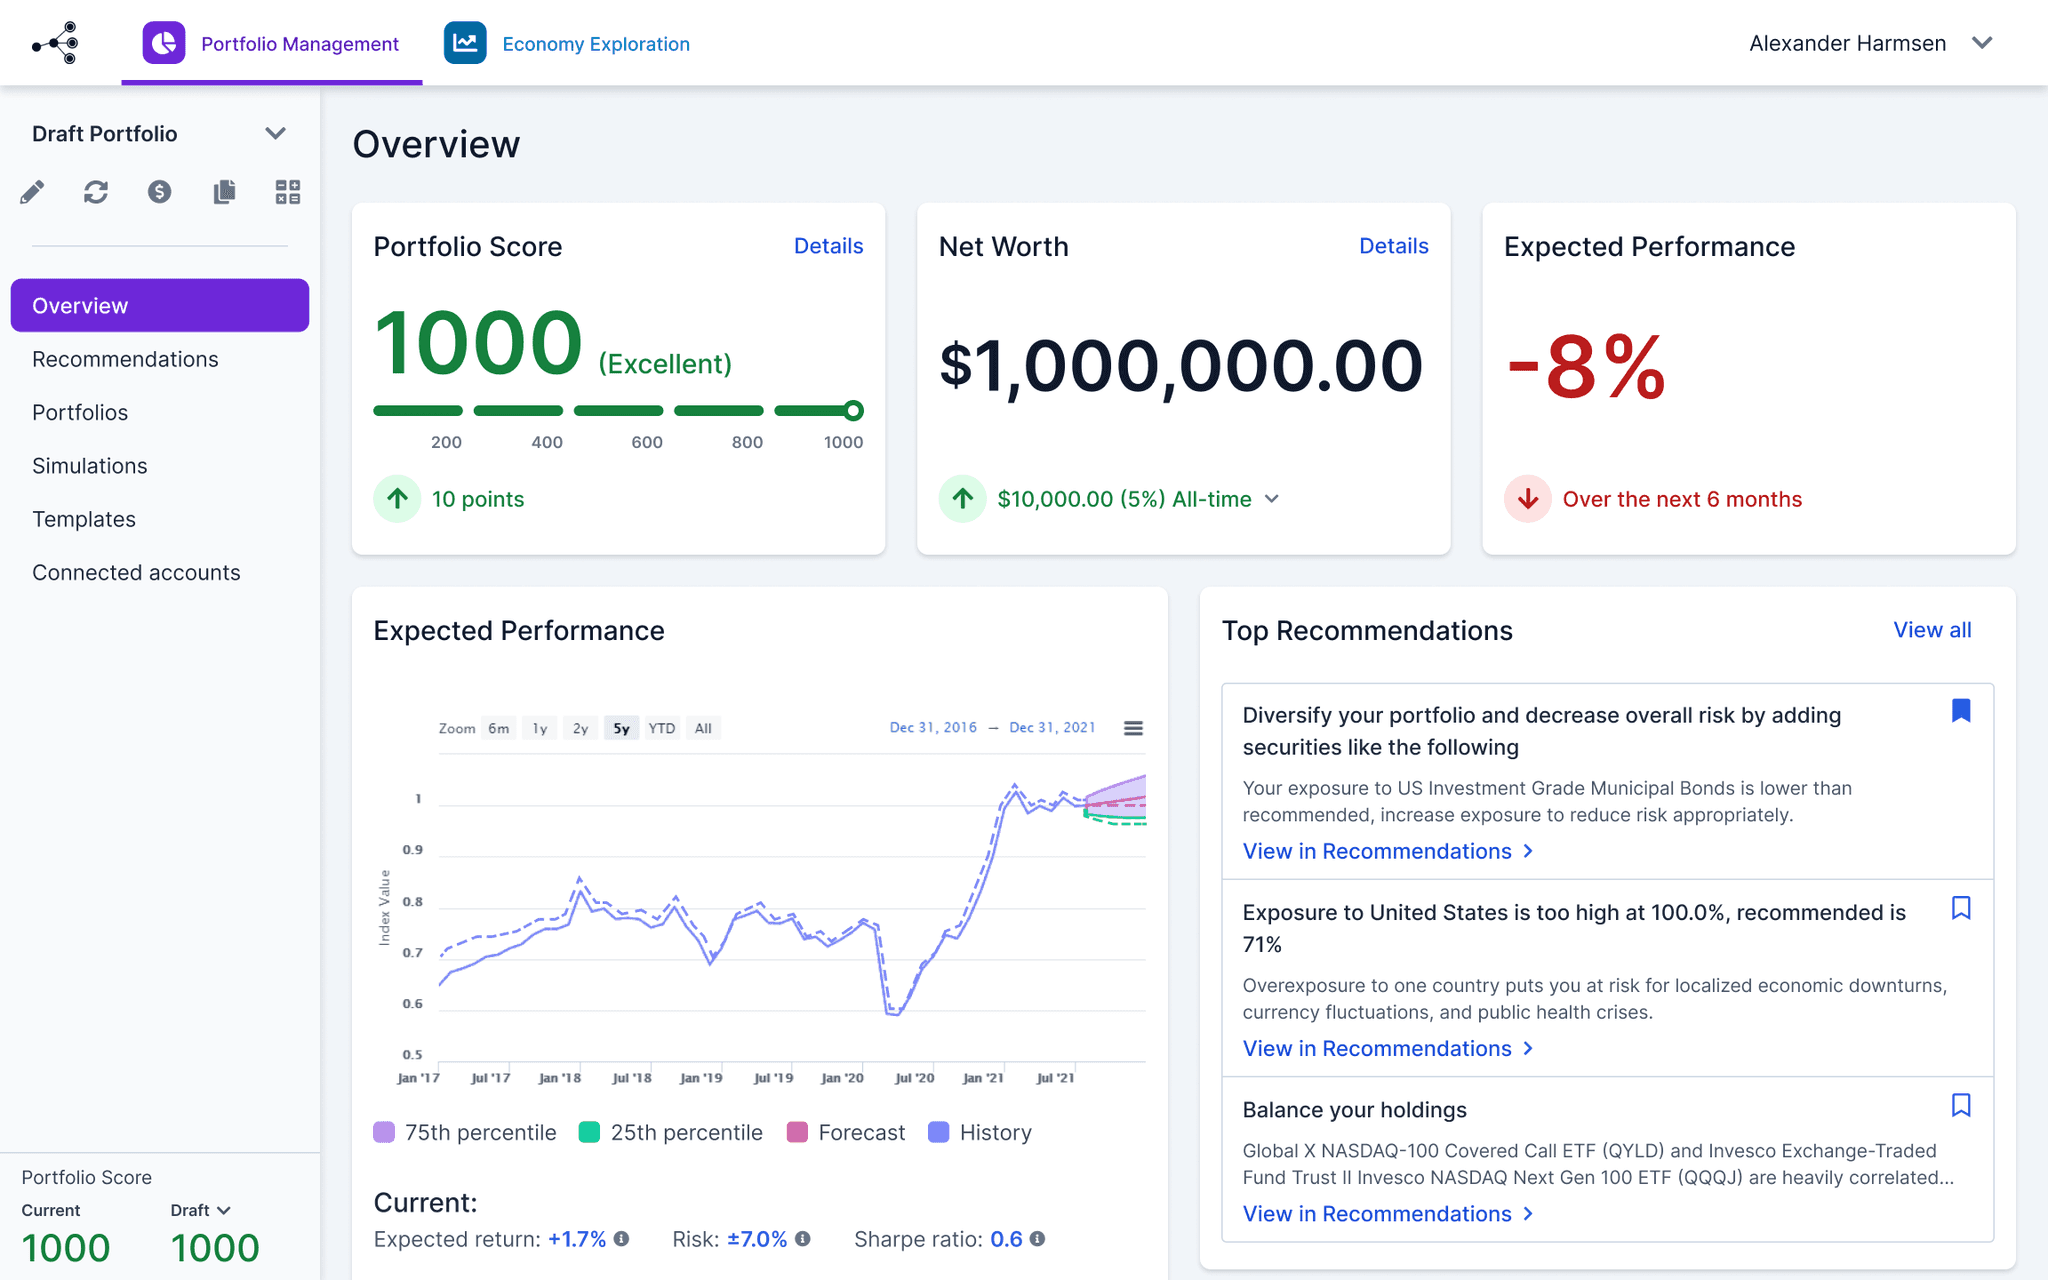Set chart zoom to 1y
The image size is (2048, 1280).
point(540,728)
